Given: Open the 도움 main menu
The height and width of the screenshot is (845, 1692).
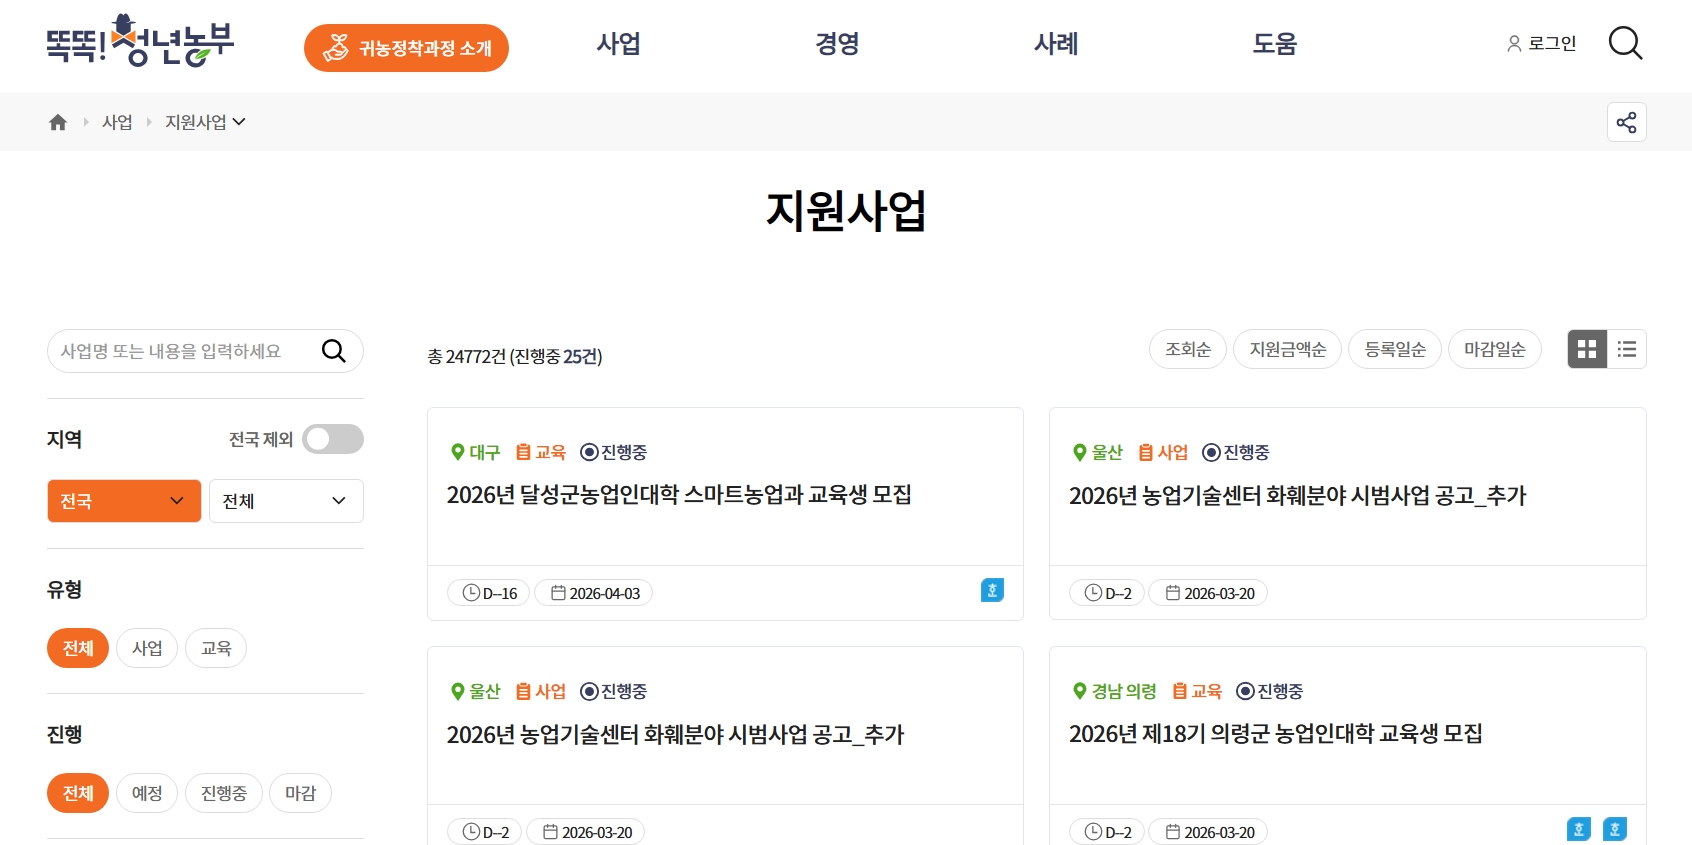Looking at the screenshot, I should (1275, 44).
